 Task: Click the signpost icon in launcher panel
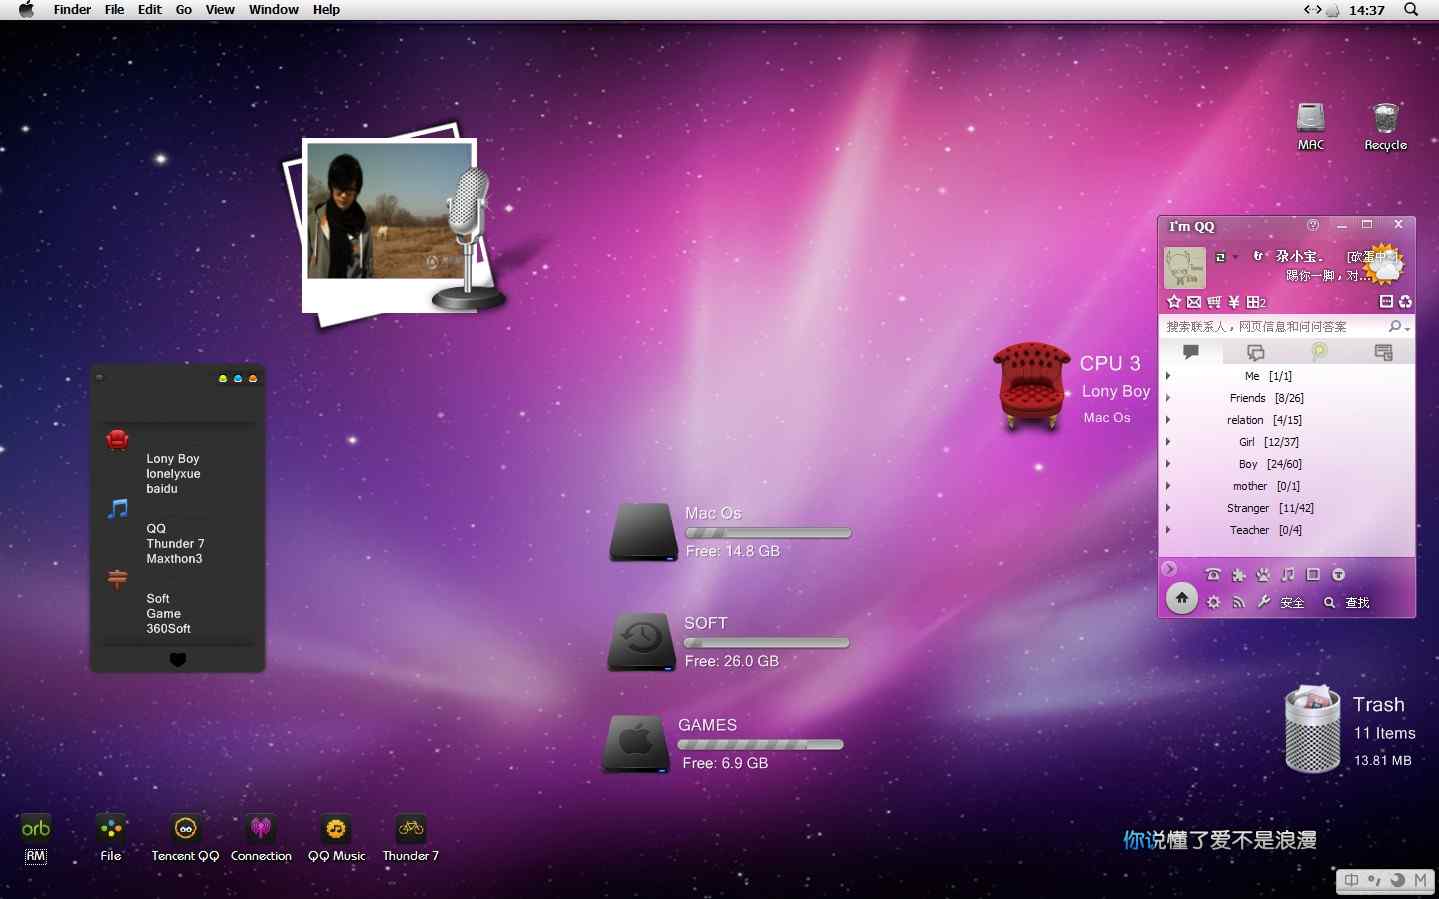118,579
